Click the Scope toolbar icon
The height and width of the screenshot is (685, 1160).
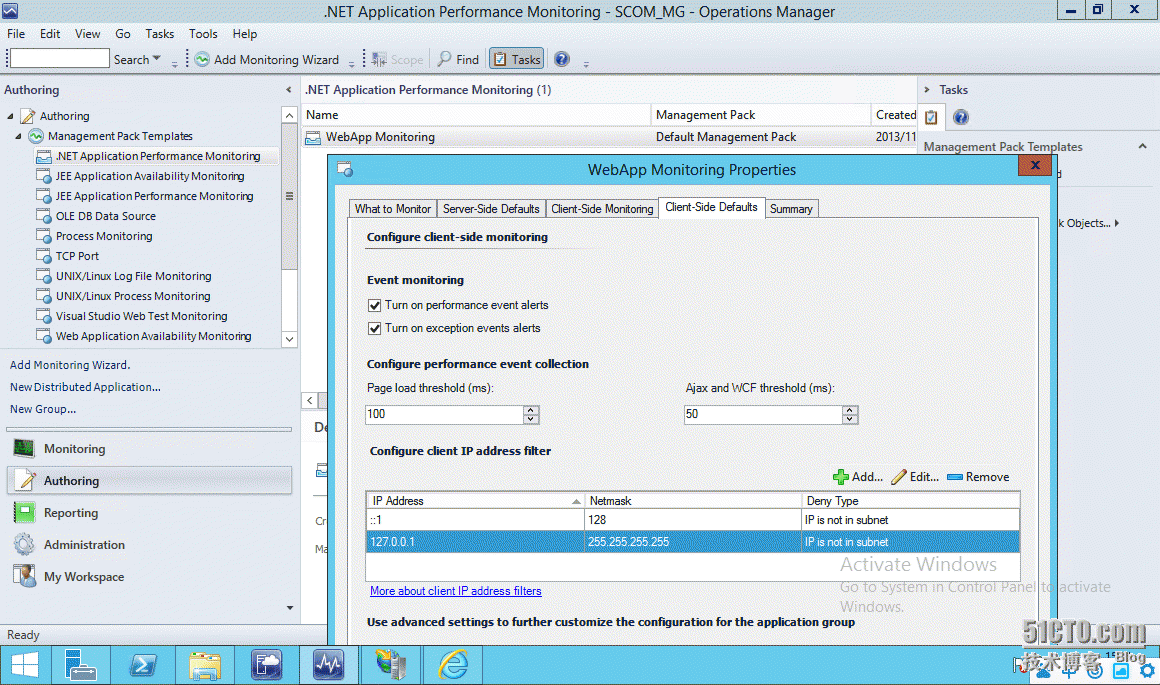click(380, 59)
